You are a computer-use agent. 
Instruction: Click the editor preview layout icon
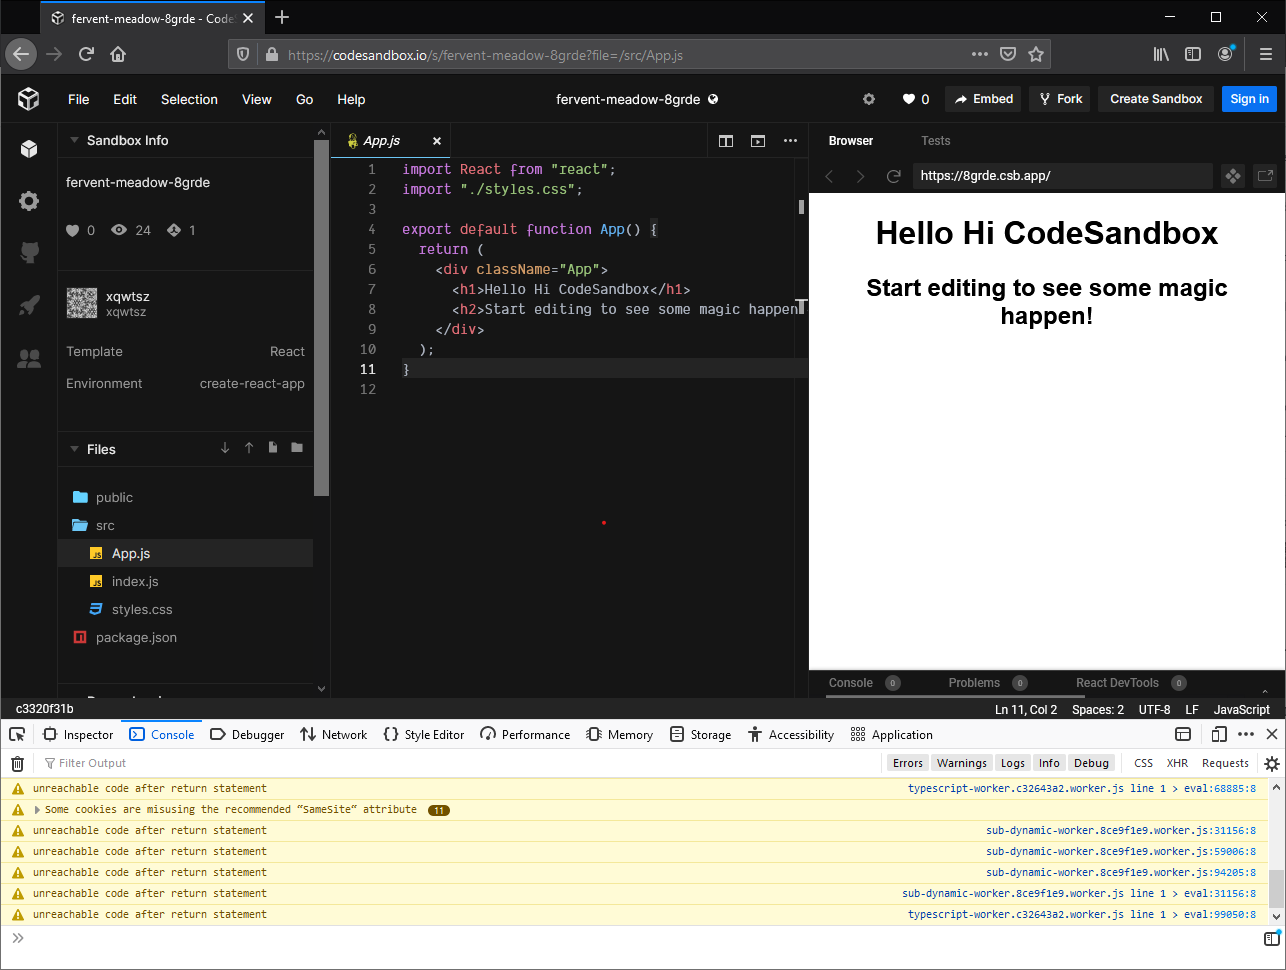758,141
